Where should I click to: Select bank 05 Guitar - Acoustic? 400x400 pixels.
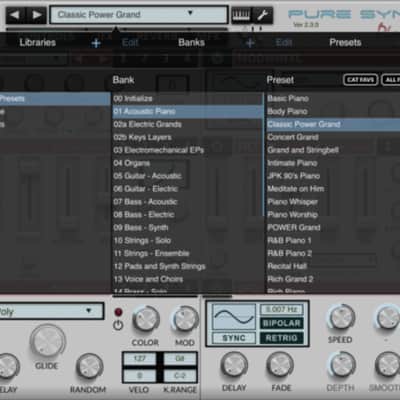coord(188,176)
